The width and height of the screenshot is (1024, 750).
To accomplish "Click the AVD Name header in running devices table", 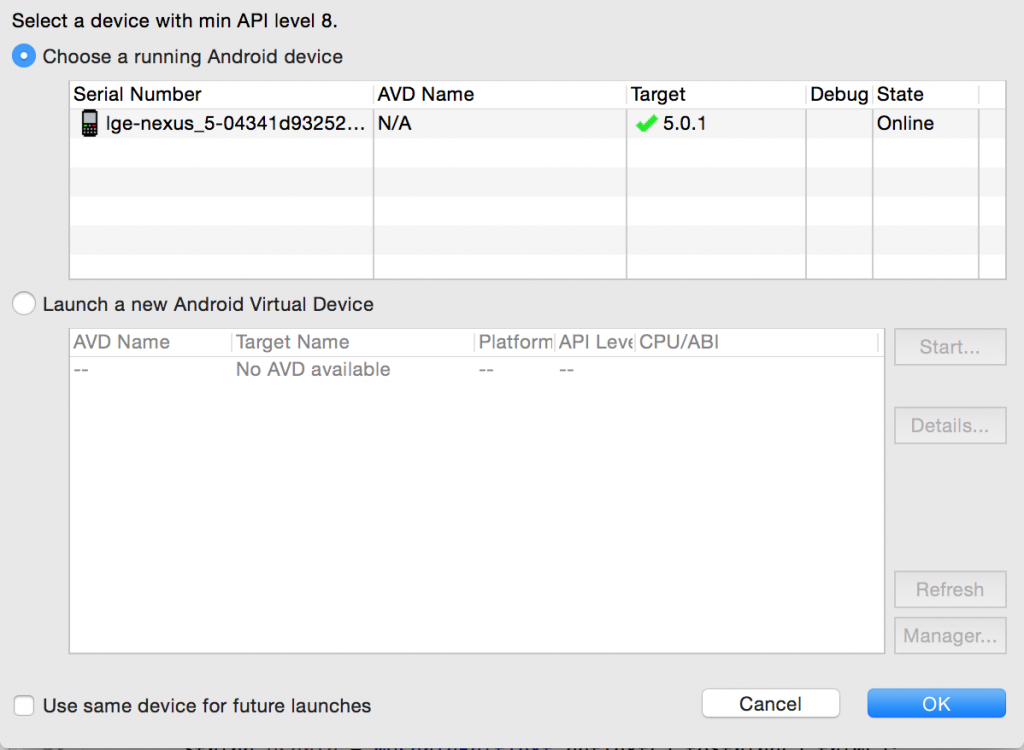I will [425, 95].
